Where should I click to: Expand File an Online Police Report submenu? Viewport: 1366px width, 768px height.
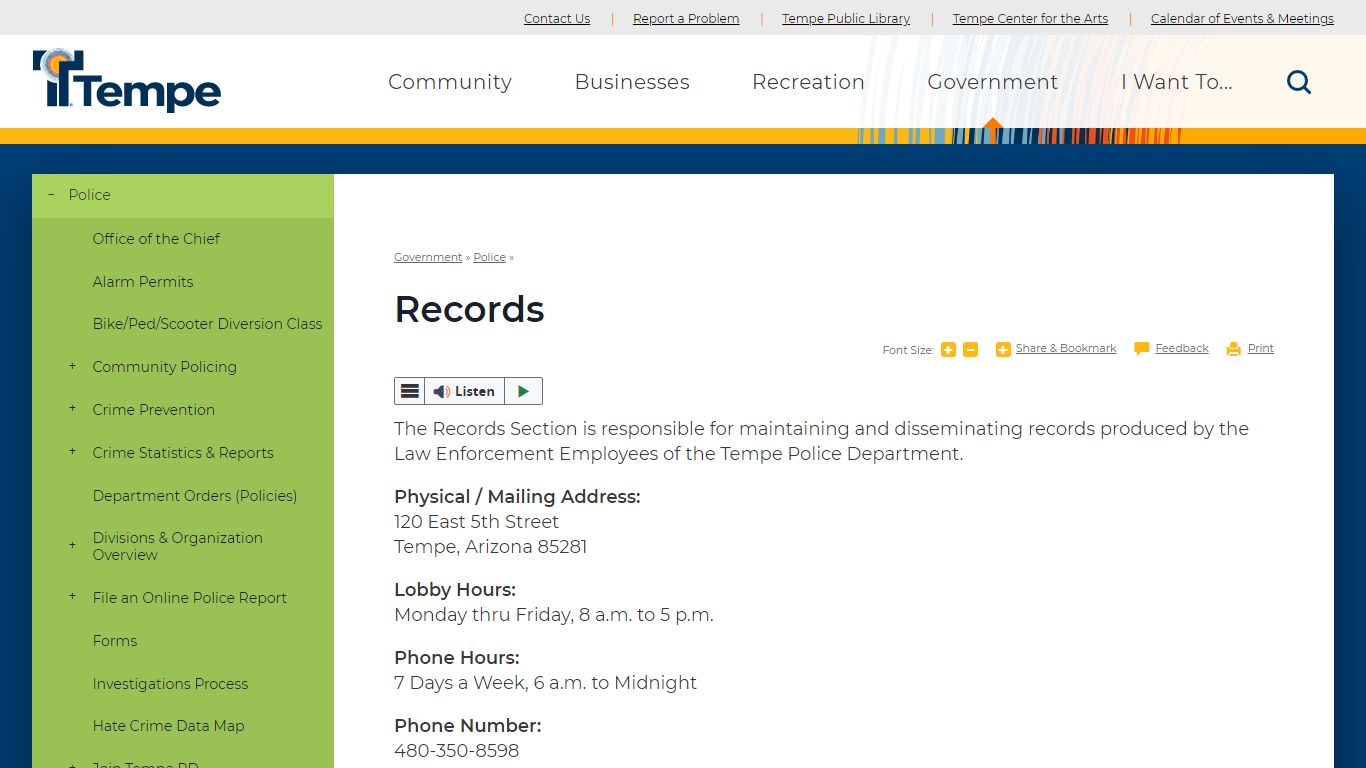tap(72, 597)
